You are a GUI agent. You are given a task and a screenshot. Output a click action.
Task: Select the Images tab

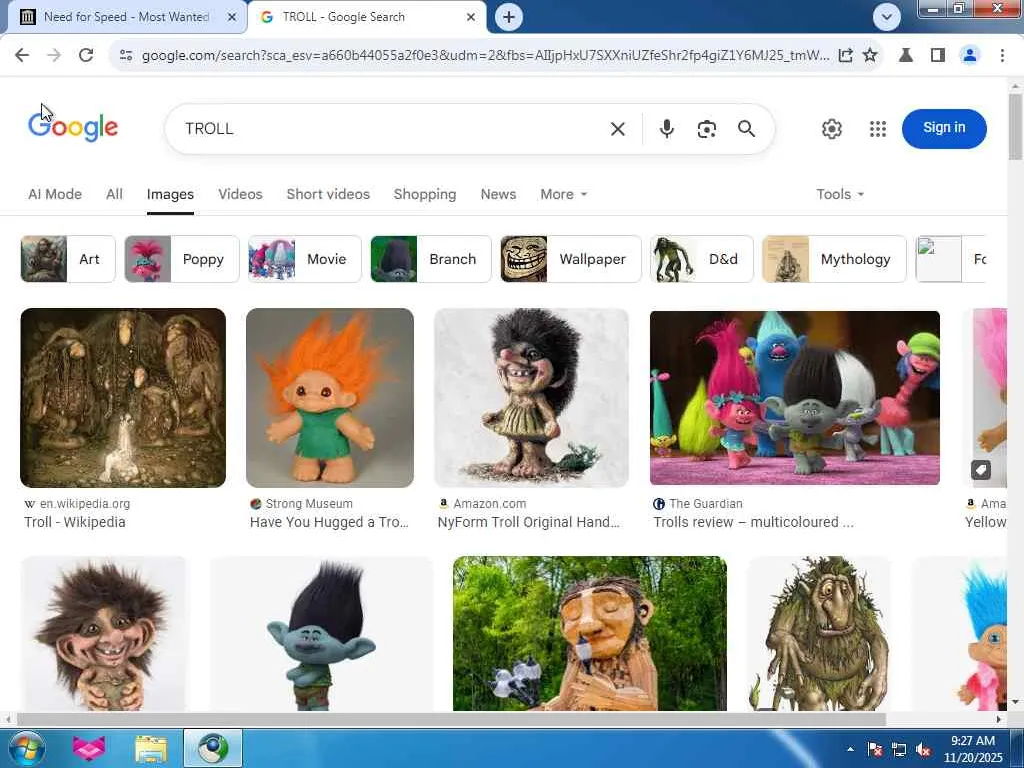[x=170, y=194]
